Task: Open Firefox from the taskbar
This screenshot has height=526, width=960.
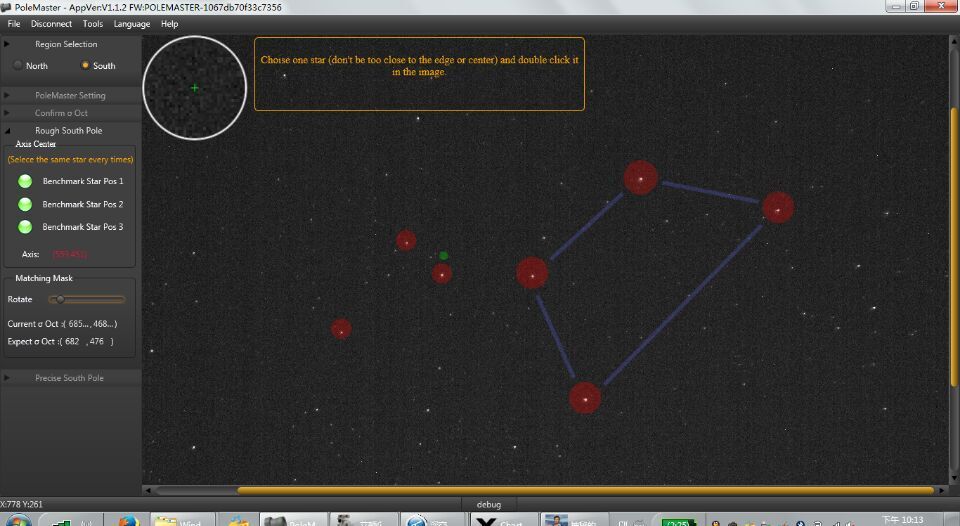Action: coord(128,521)
